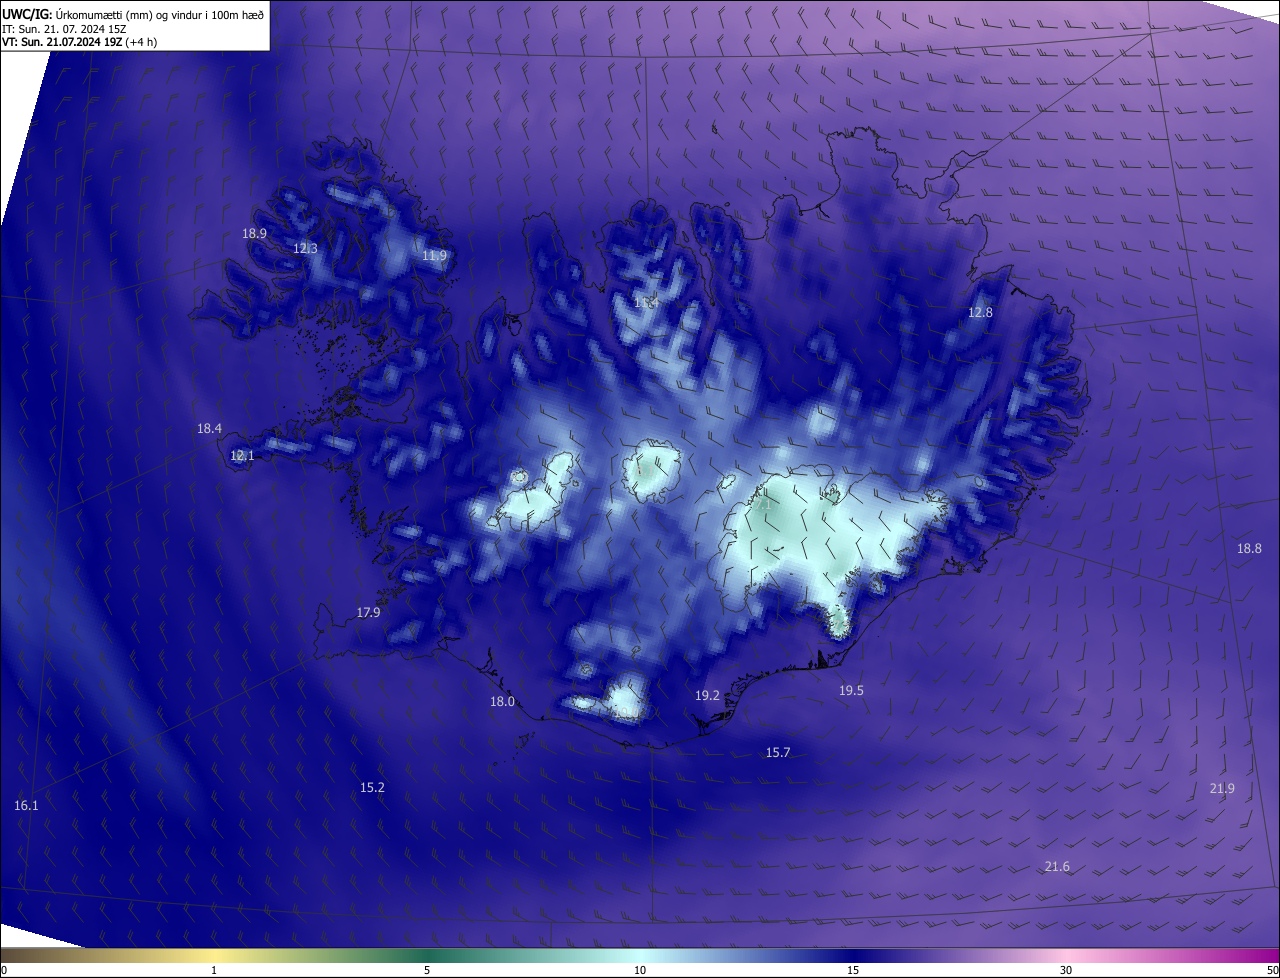Click the colorbar tick label 10
The width and height of the screenshot is (1280, 978).
tap(640, 971)
